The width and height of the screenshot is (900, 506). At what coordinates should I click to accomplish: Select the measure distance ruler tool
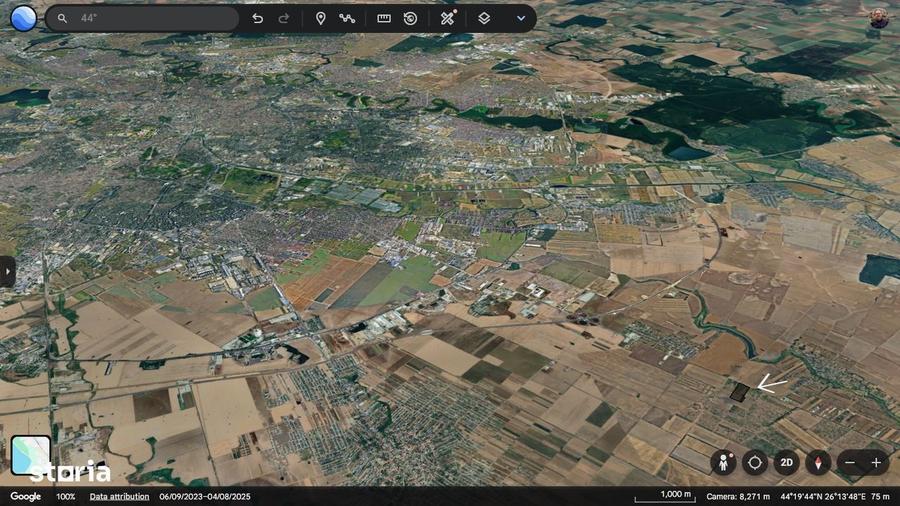(x=383, y=18)
